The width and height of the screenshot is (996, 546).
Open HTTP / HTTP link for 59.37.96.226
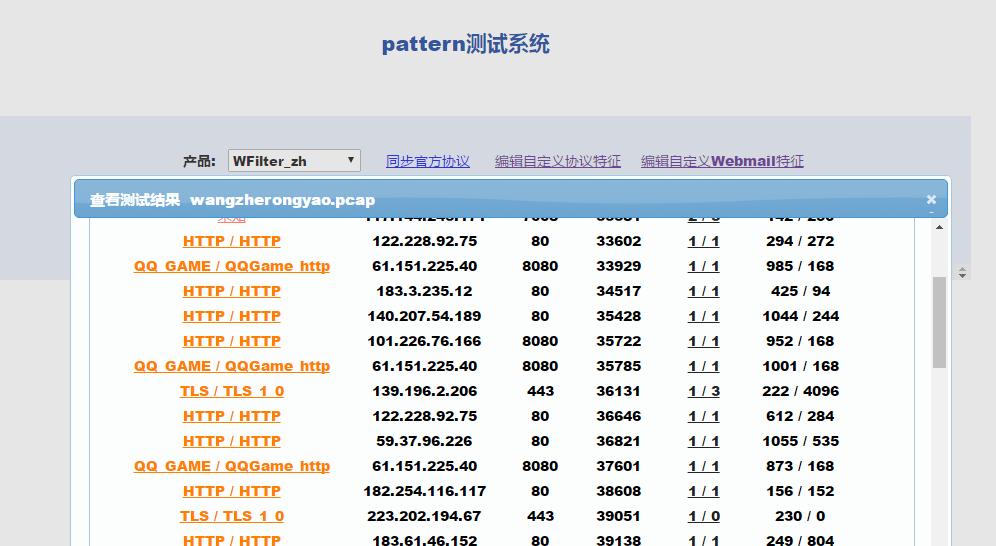[x=232, y=441]
